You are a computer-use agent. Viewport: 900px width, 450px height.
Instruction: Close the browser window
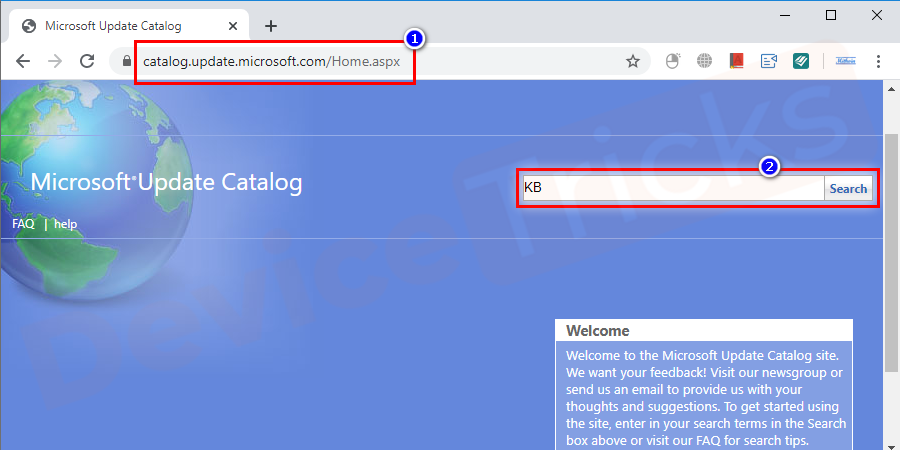(x=876, y=15)
